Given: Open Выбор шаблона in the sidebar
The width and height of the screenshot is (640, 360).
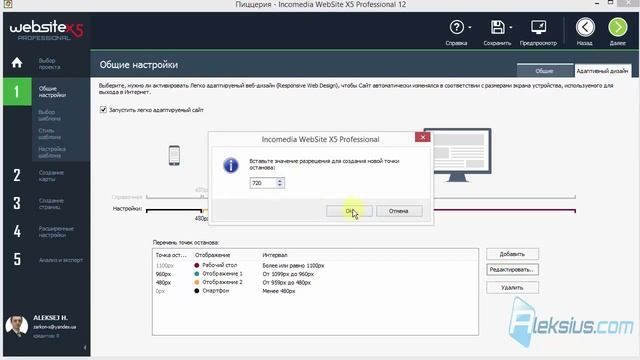Looking at the screenshot, I should tap(49, 115).
